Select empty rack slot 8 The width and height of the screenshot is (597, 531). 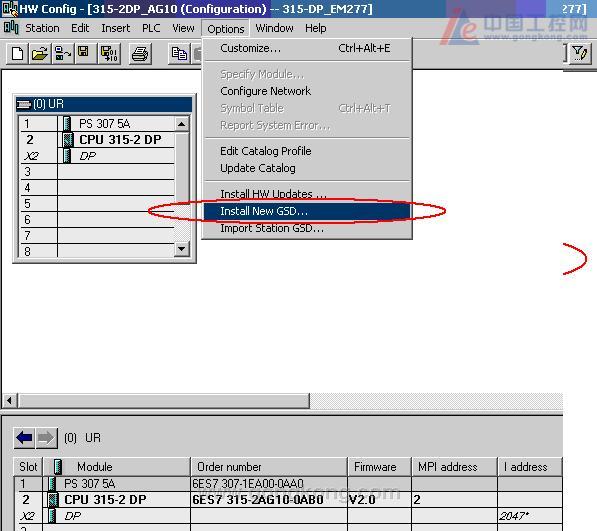point(97,251)
